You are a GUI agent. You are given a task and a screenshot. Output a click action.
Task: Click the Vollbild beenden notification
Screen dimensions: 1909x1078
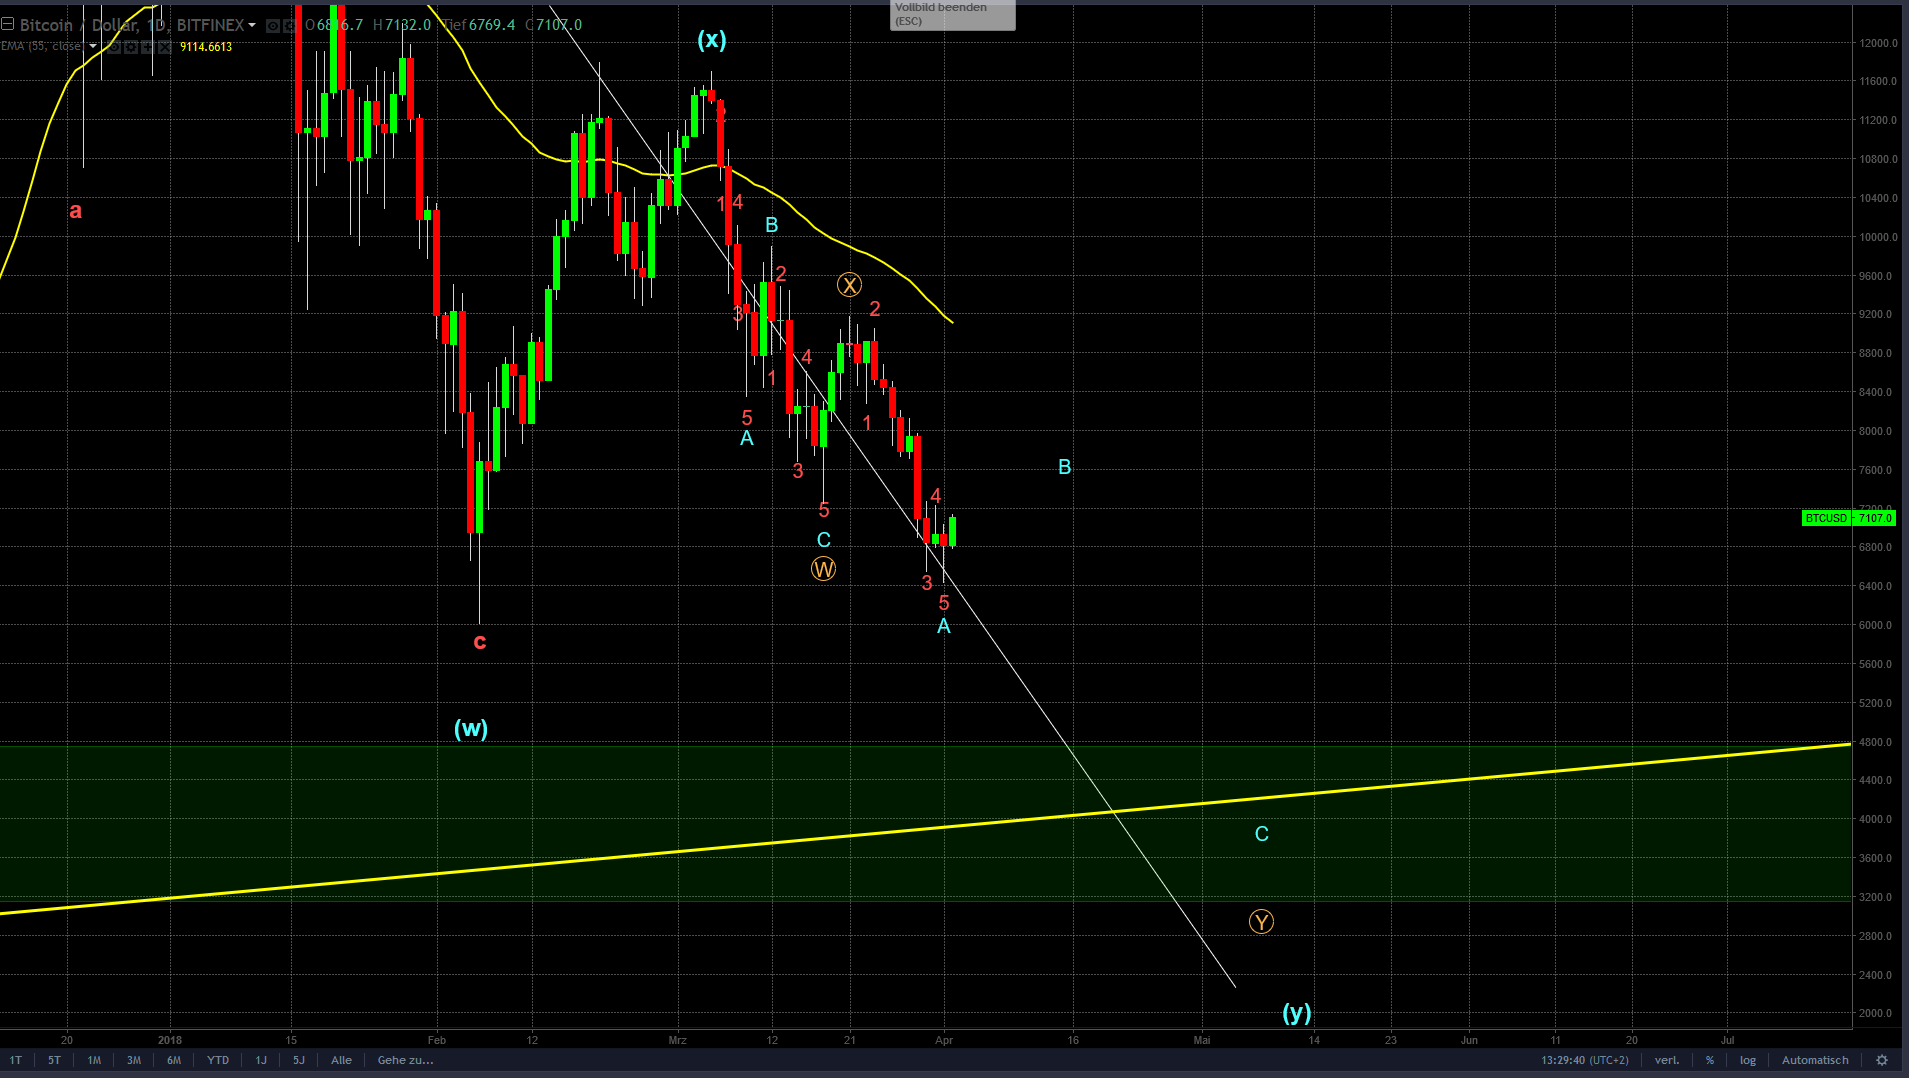pos(952,14)
